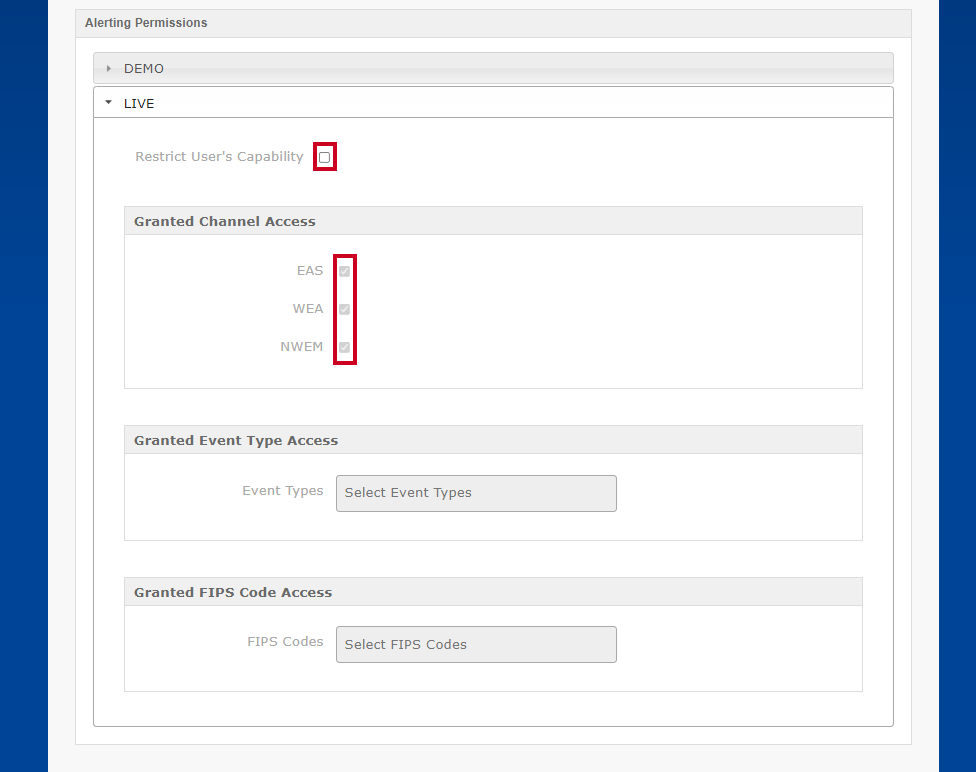976x772 pixels.
Task: Click the Granted Event Type Access heading
Action: pyautogui.click(x=236, y=441)
